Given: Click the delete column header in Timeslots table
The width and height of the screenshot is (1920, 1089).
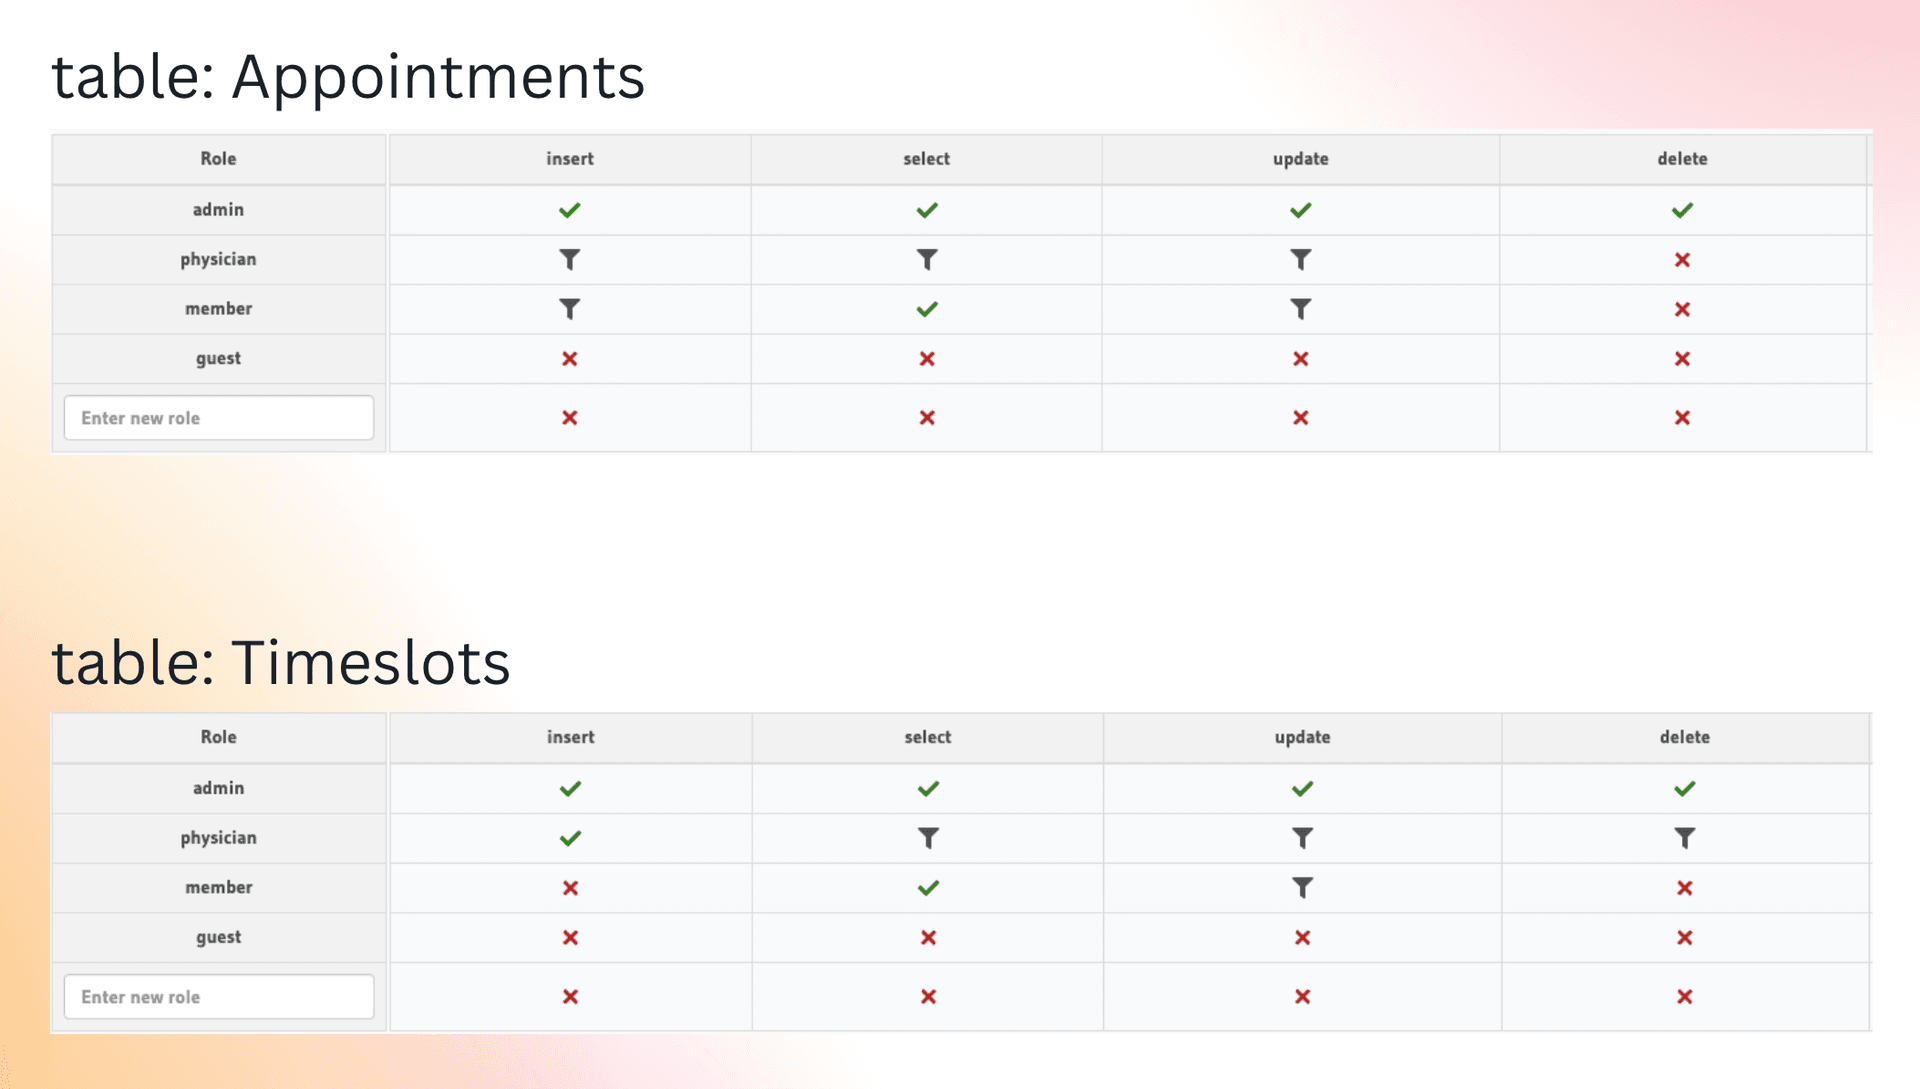Looking at the screenshot, I should pos(1684,737).
